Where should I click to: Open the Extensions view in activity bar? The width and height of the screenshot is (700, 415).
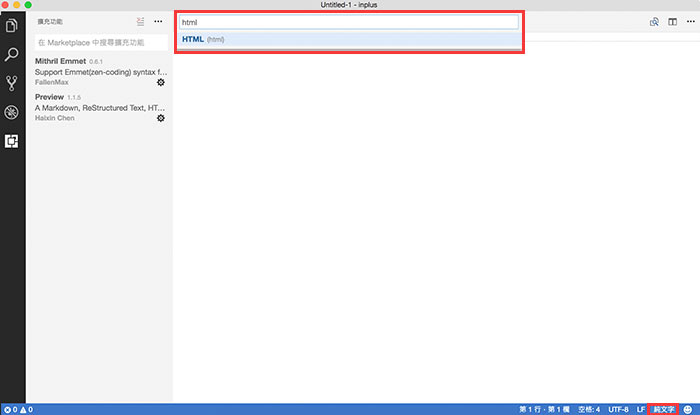[12, 141]
